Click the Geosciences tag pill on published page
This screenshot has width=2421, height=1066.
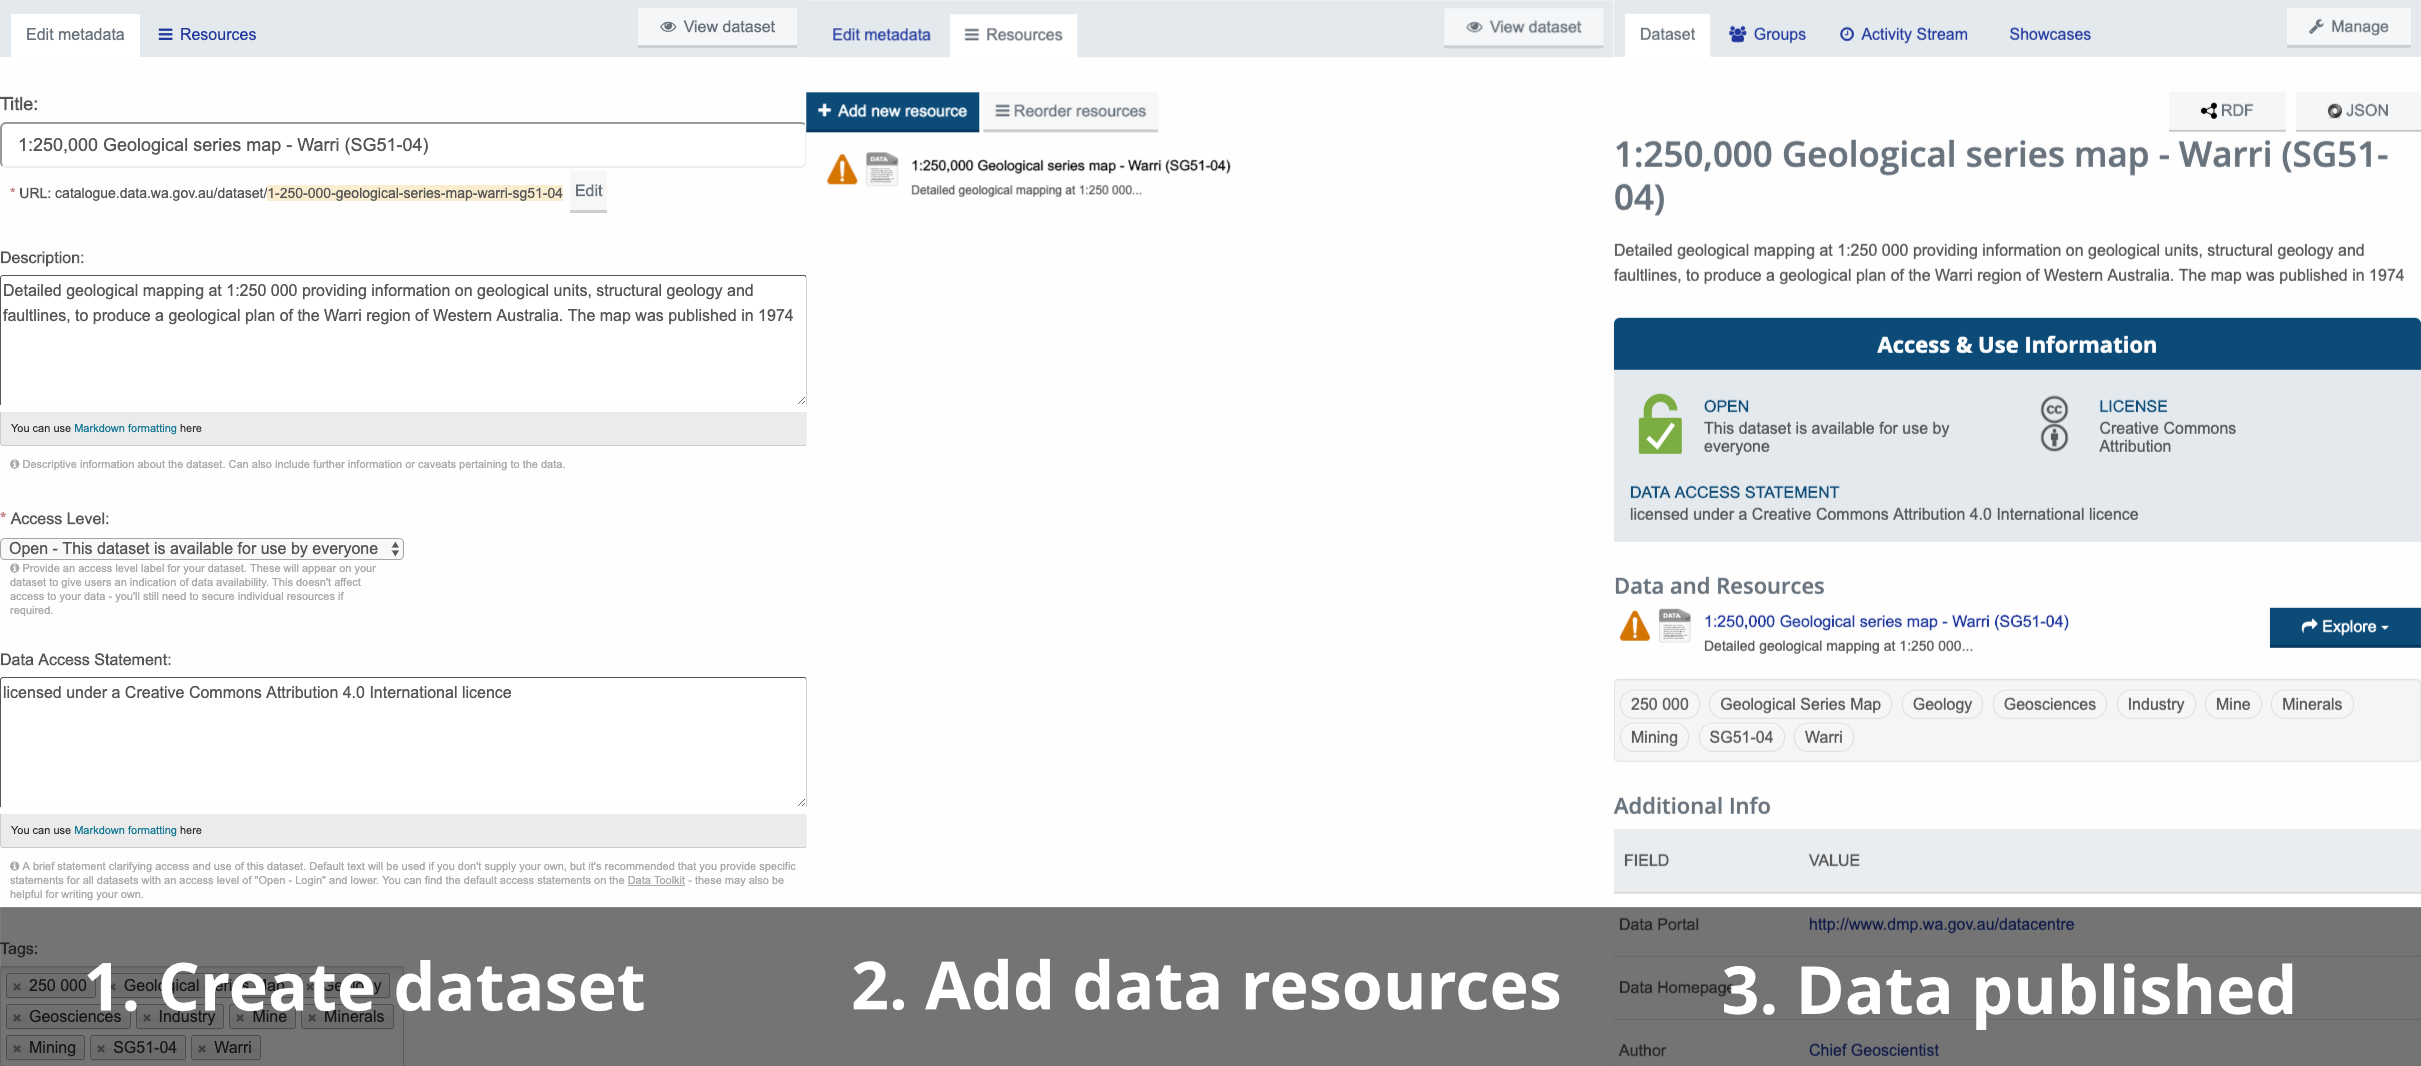[x=2049, y=704]
